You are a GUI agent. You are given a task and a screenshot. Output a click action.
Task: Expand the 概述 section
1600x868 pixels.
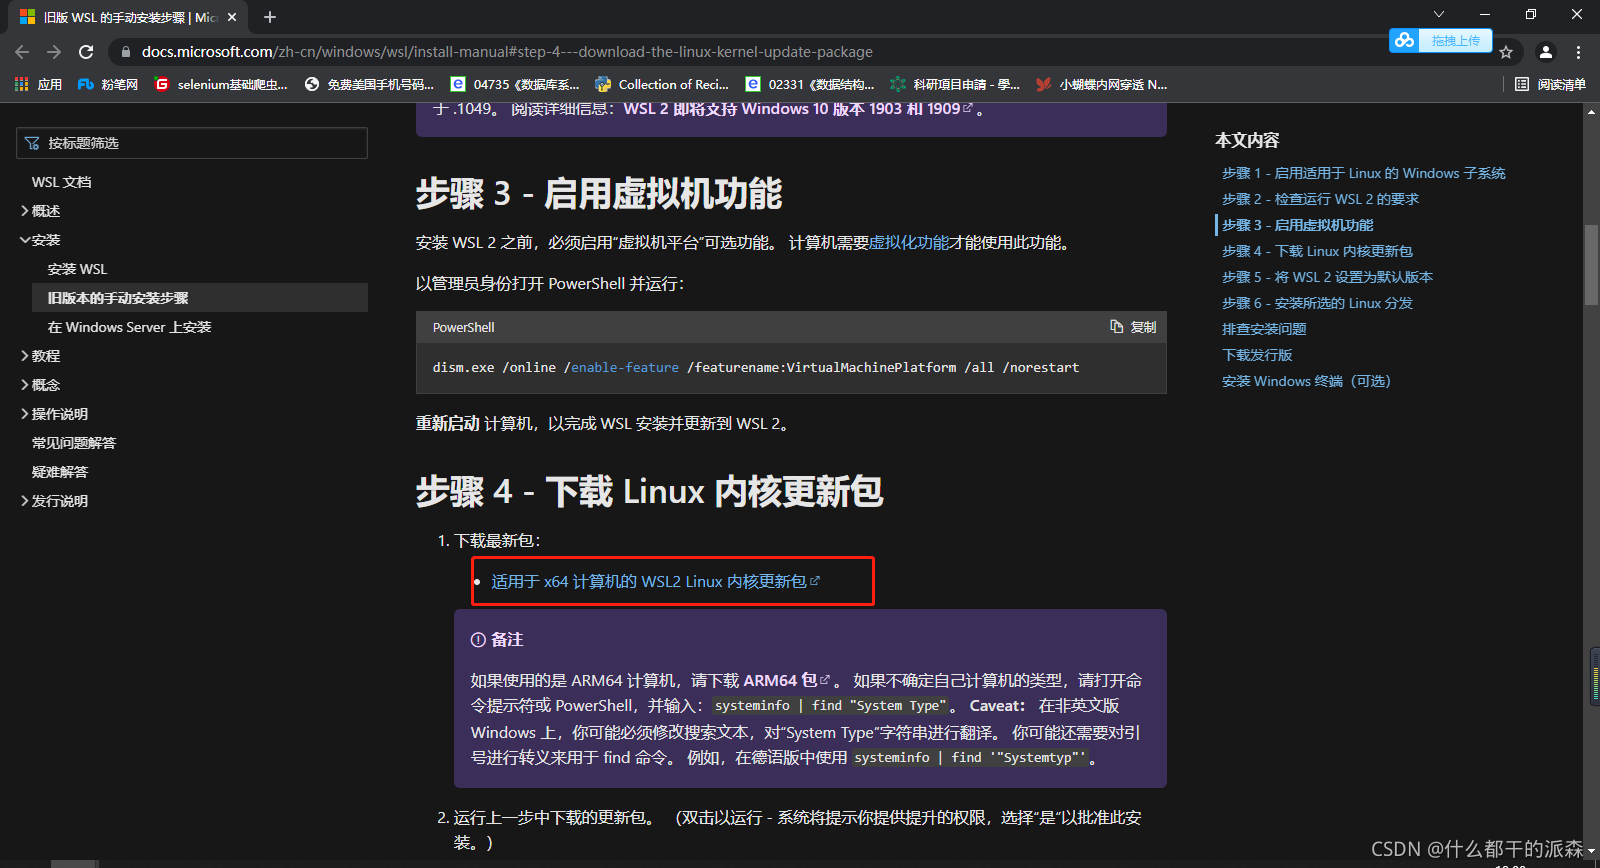point(40,211)
